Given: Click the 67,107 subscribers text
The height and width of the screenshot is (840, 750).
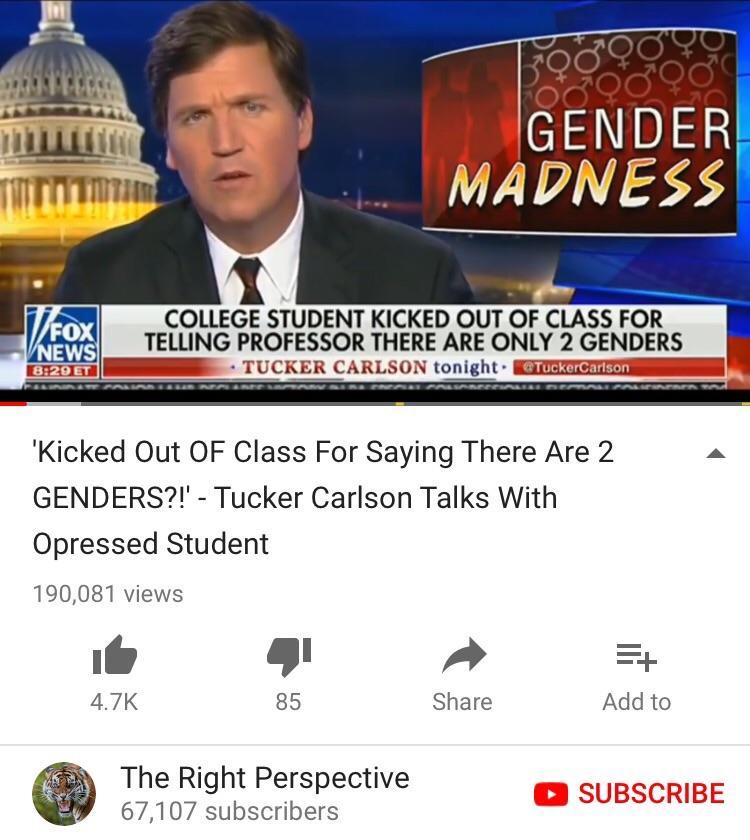Looking at the screenshot, I should (x=230, y=812).
